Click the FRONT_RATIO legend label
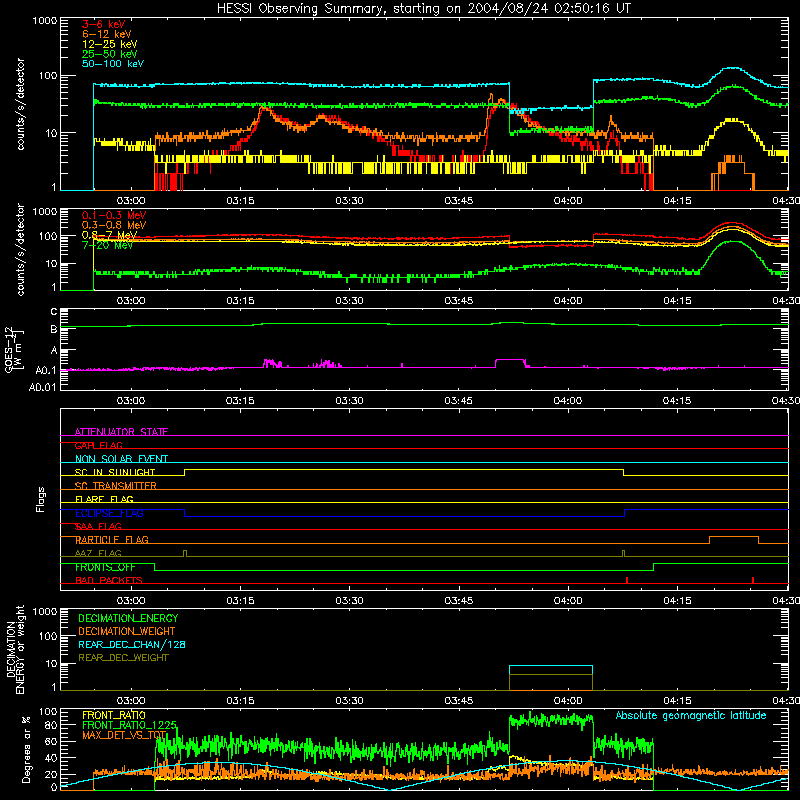Viewport: 800px width, 800px height. tap(114, 715)
